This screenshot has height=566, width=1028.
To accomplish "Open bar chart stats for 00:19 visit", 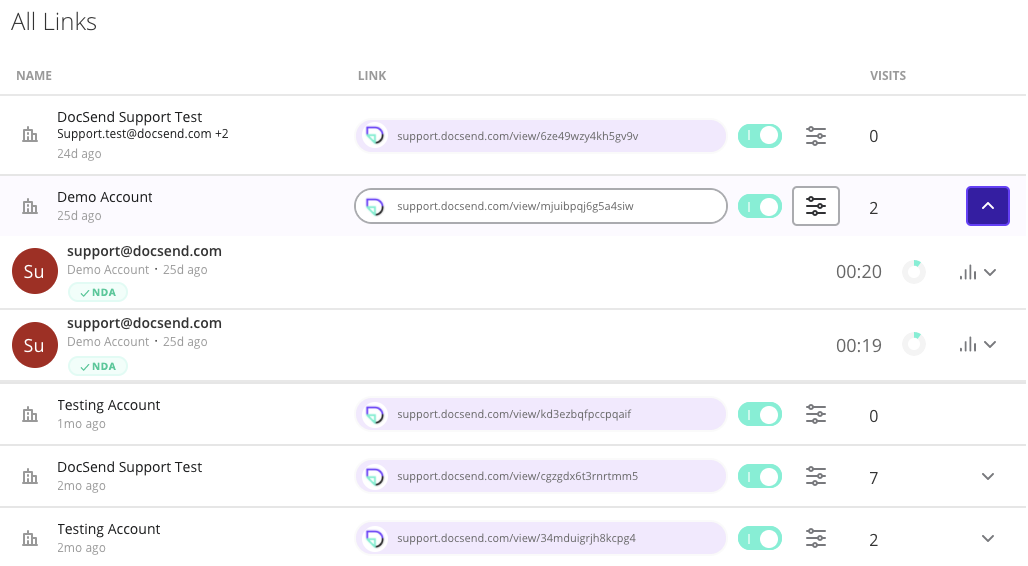I will pos(968,344).
